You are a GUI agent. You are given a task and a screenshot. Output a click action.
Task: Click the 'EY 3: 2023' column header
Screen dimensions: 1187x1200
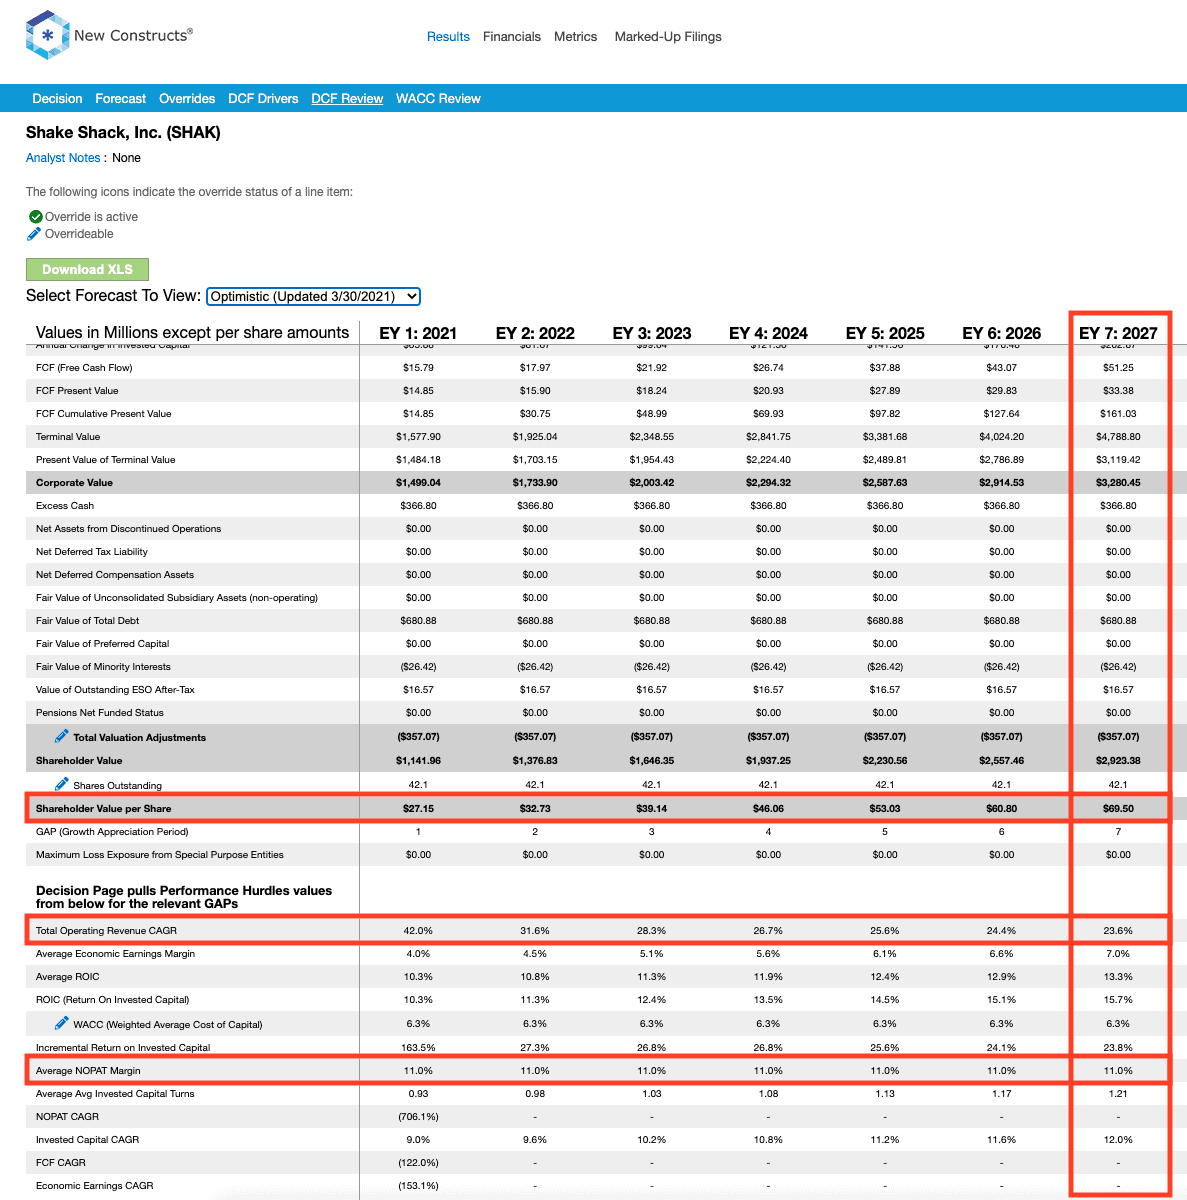pyautogui.click(x=652, y=333)
